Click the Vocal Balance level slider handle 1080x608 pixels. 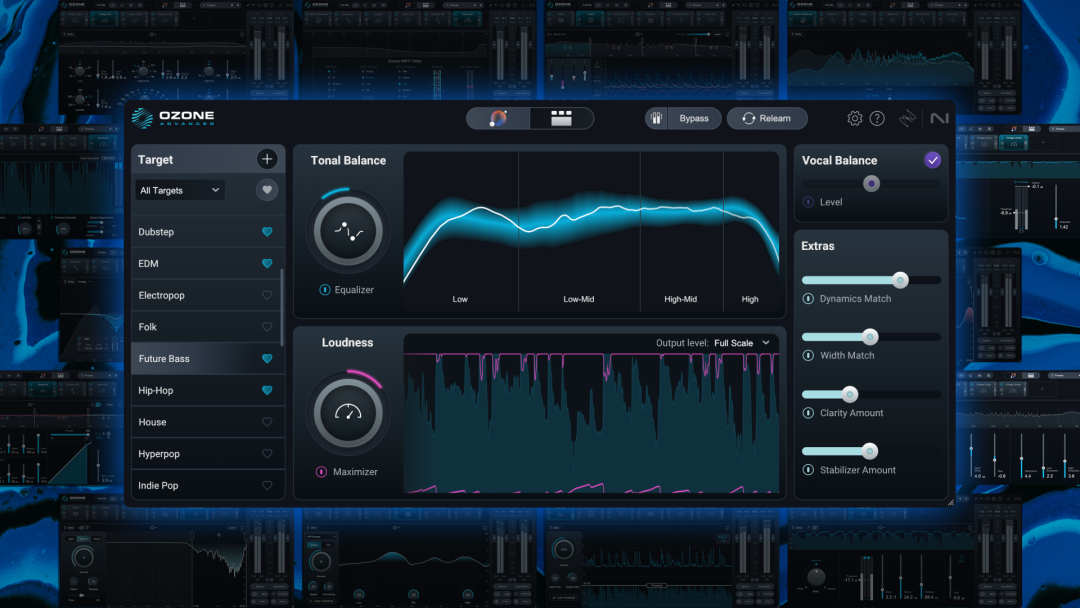871,184
